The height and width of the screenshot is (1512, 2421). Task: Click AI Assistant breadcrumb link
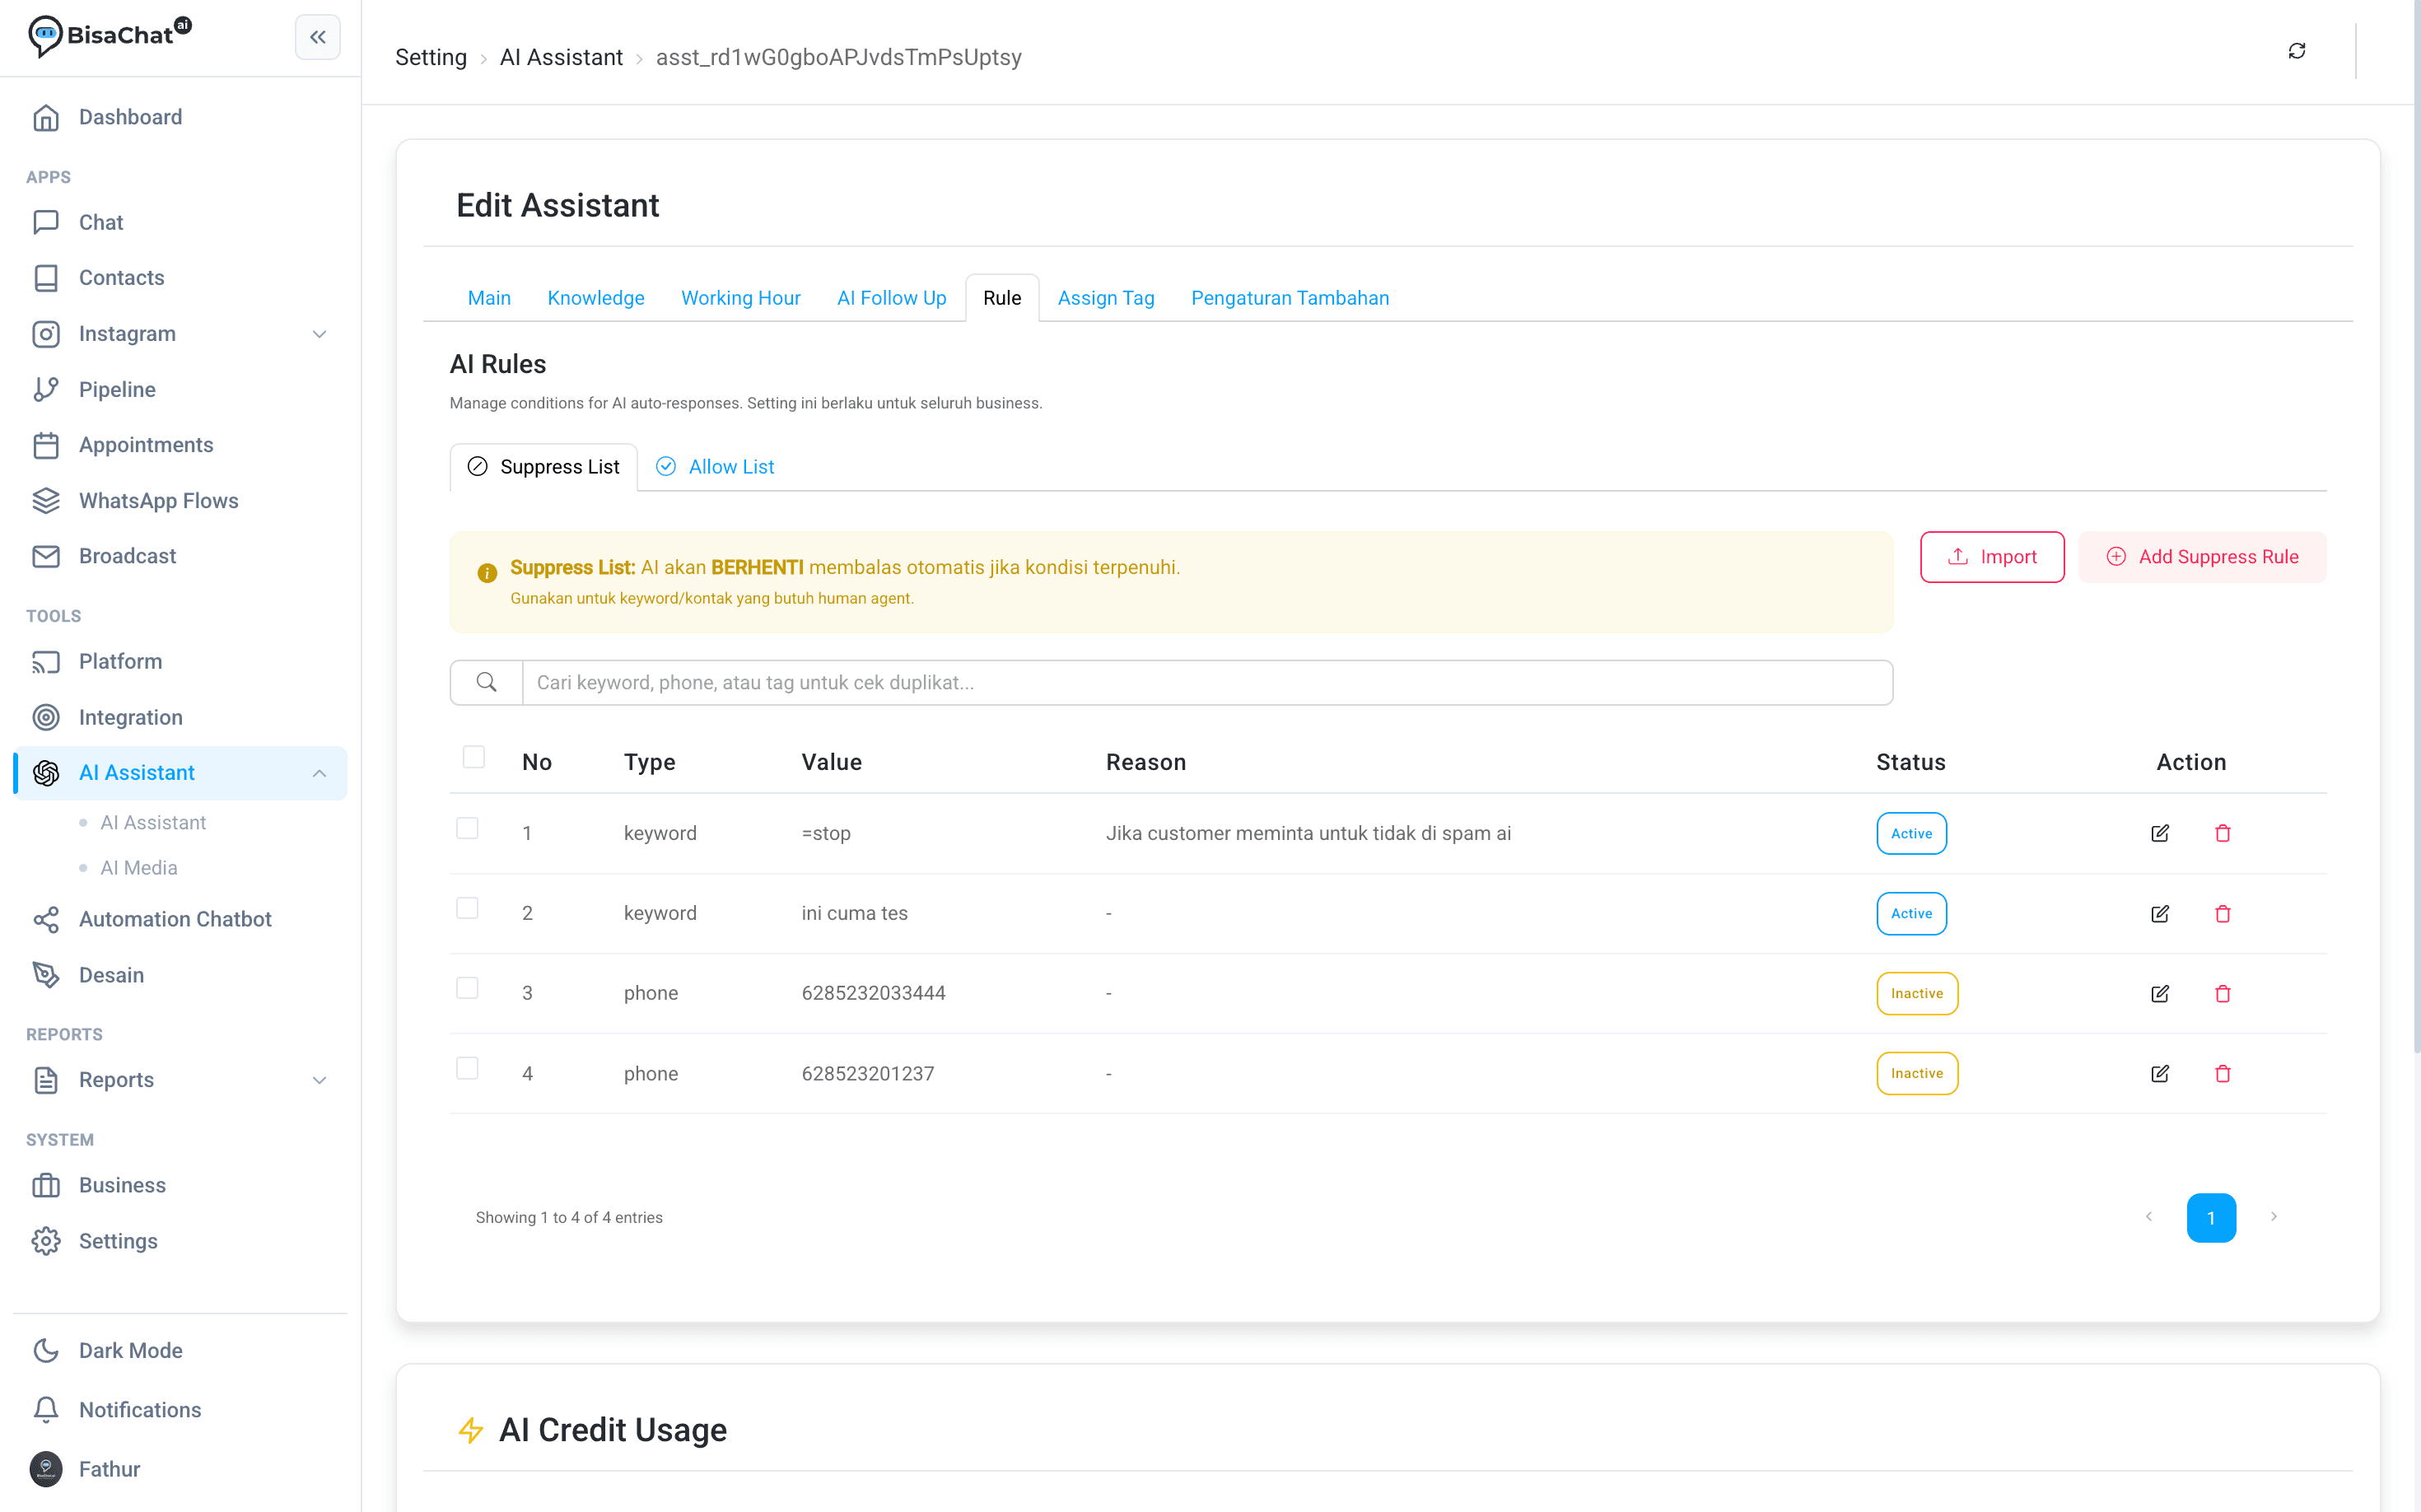point(561,57)
